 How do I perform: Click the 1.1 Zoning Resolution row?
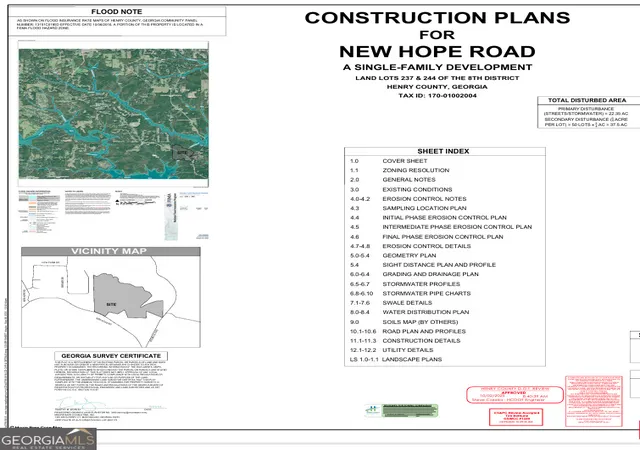tap(400, 170)
